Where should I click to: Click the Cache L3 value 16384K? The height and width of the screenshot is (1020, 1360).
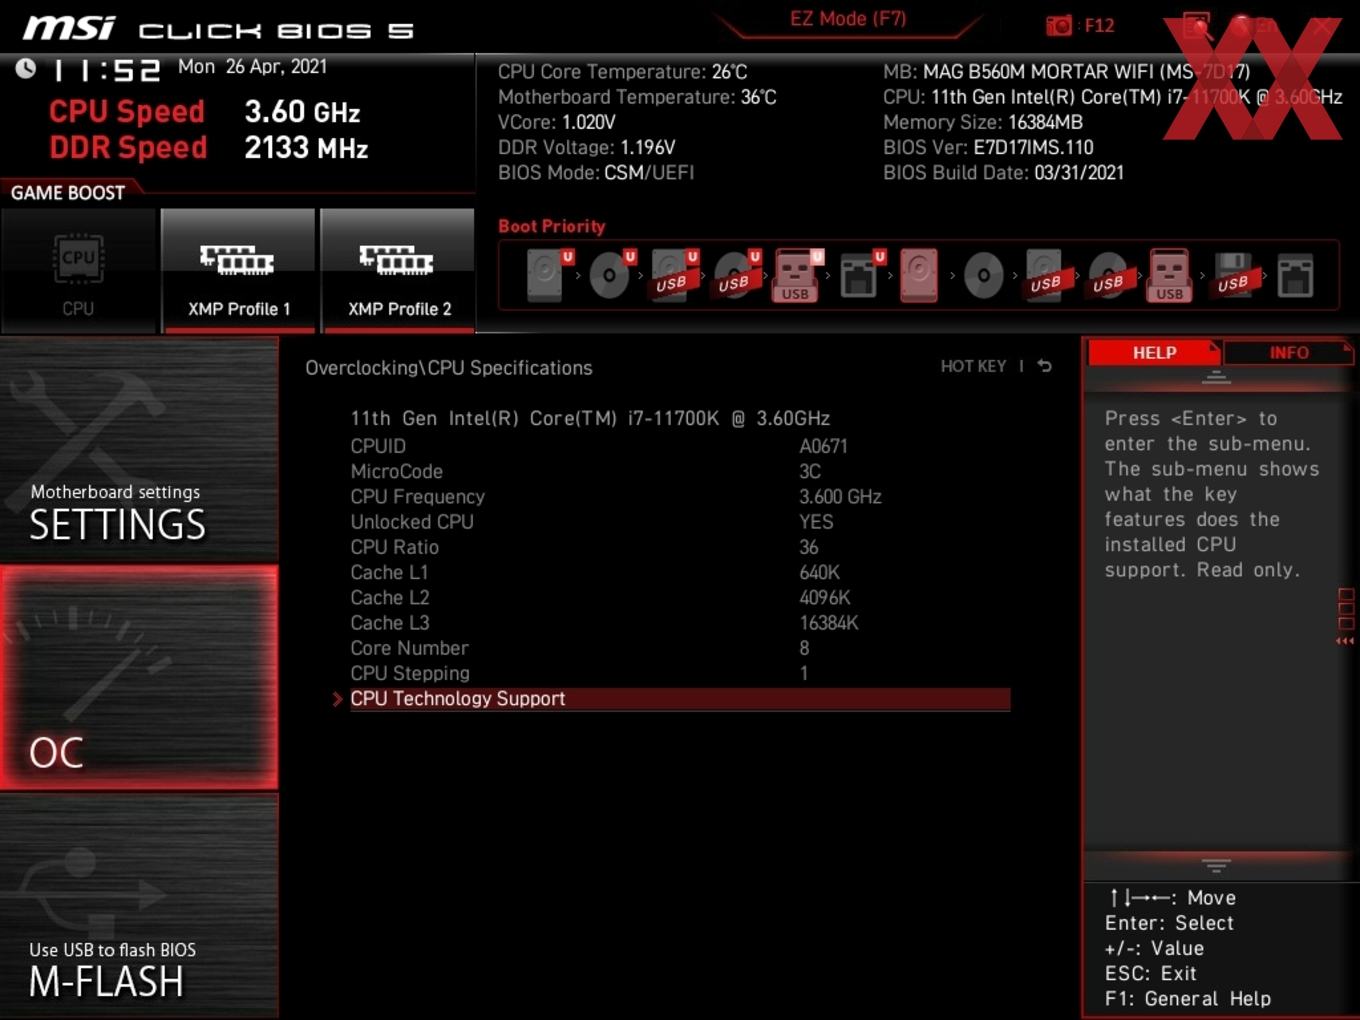pos(828,623)
